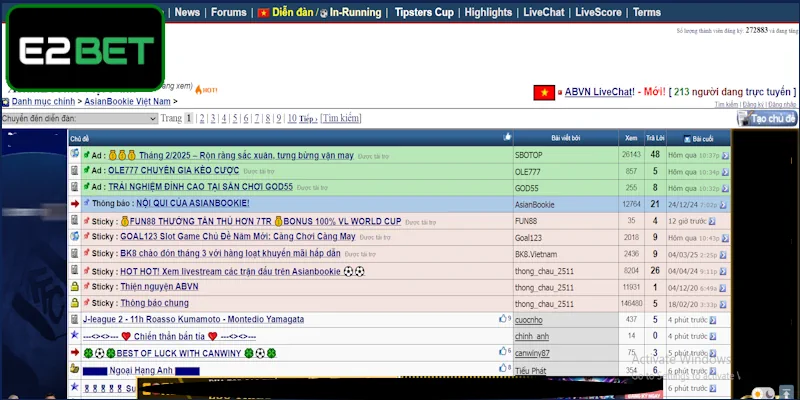Image resolution: width=800 pixels, height=400 pixels.
Task: Open the Forums menu item
Action: click(x=229, y=12)
